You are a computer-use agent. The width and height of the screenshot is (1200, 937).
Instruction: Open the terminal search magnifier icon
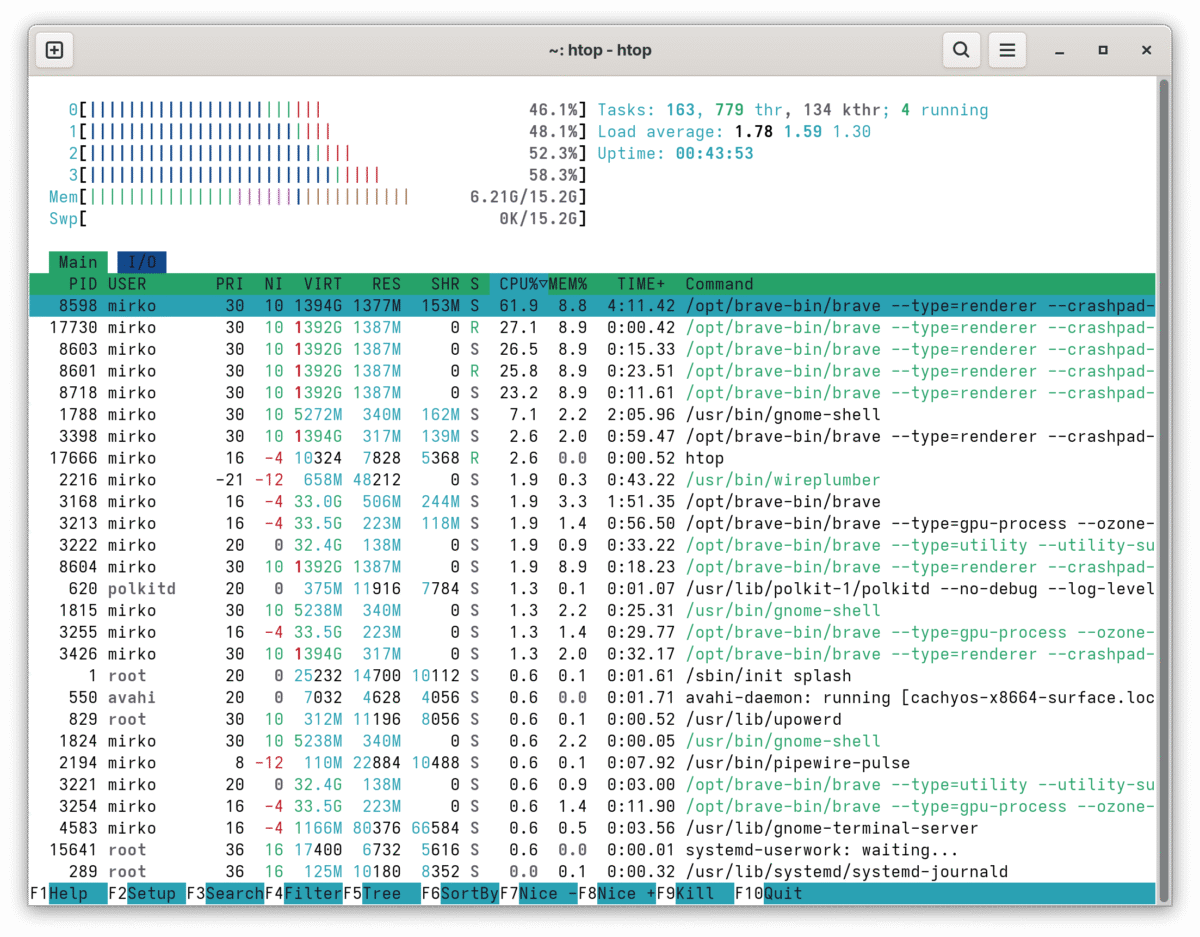pos(961,50)
